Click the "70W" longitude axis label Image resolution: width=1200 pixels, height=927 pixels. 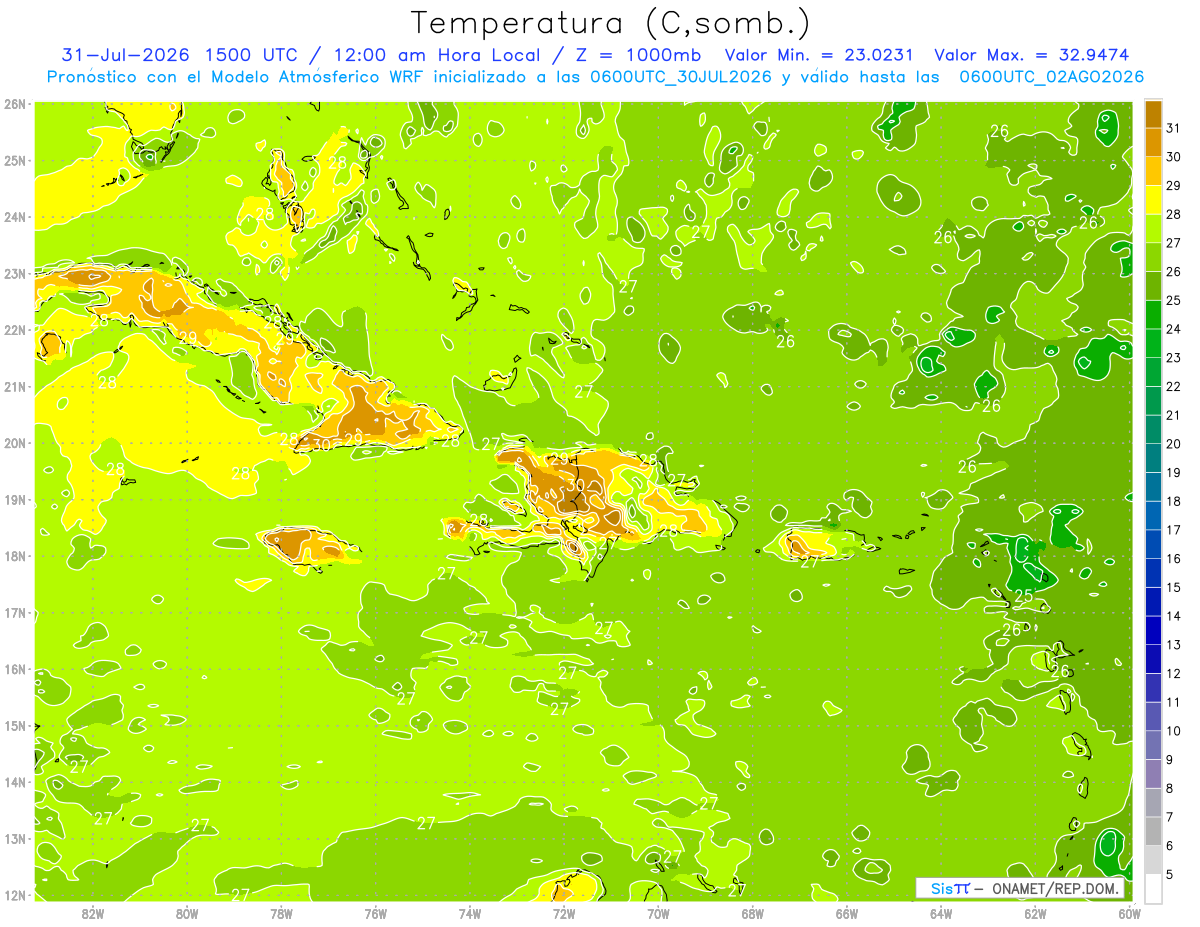(658, 913)
